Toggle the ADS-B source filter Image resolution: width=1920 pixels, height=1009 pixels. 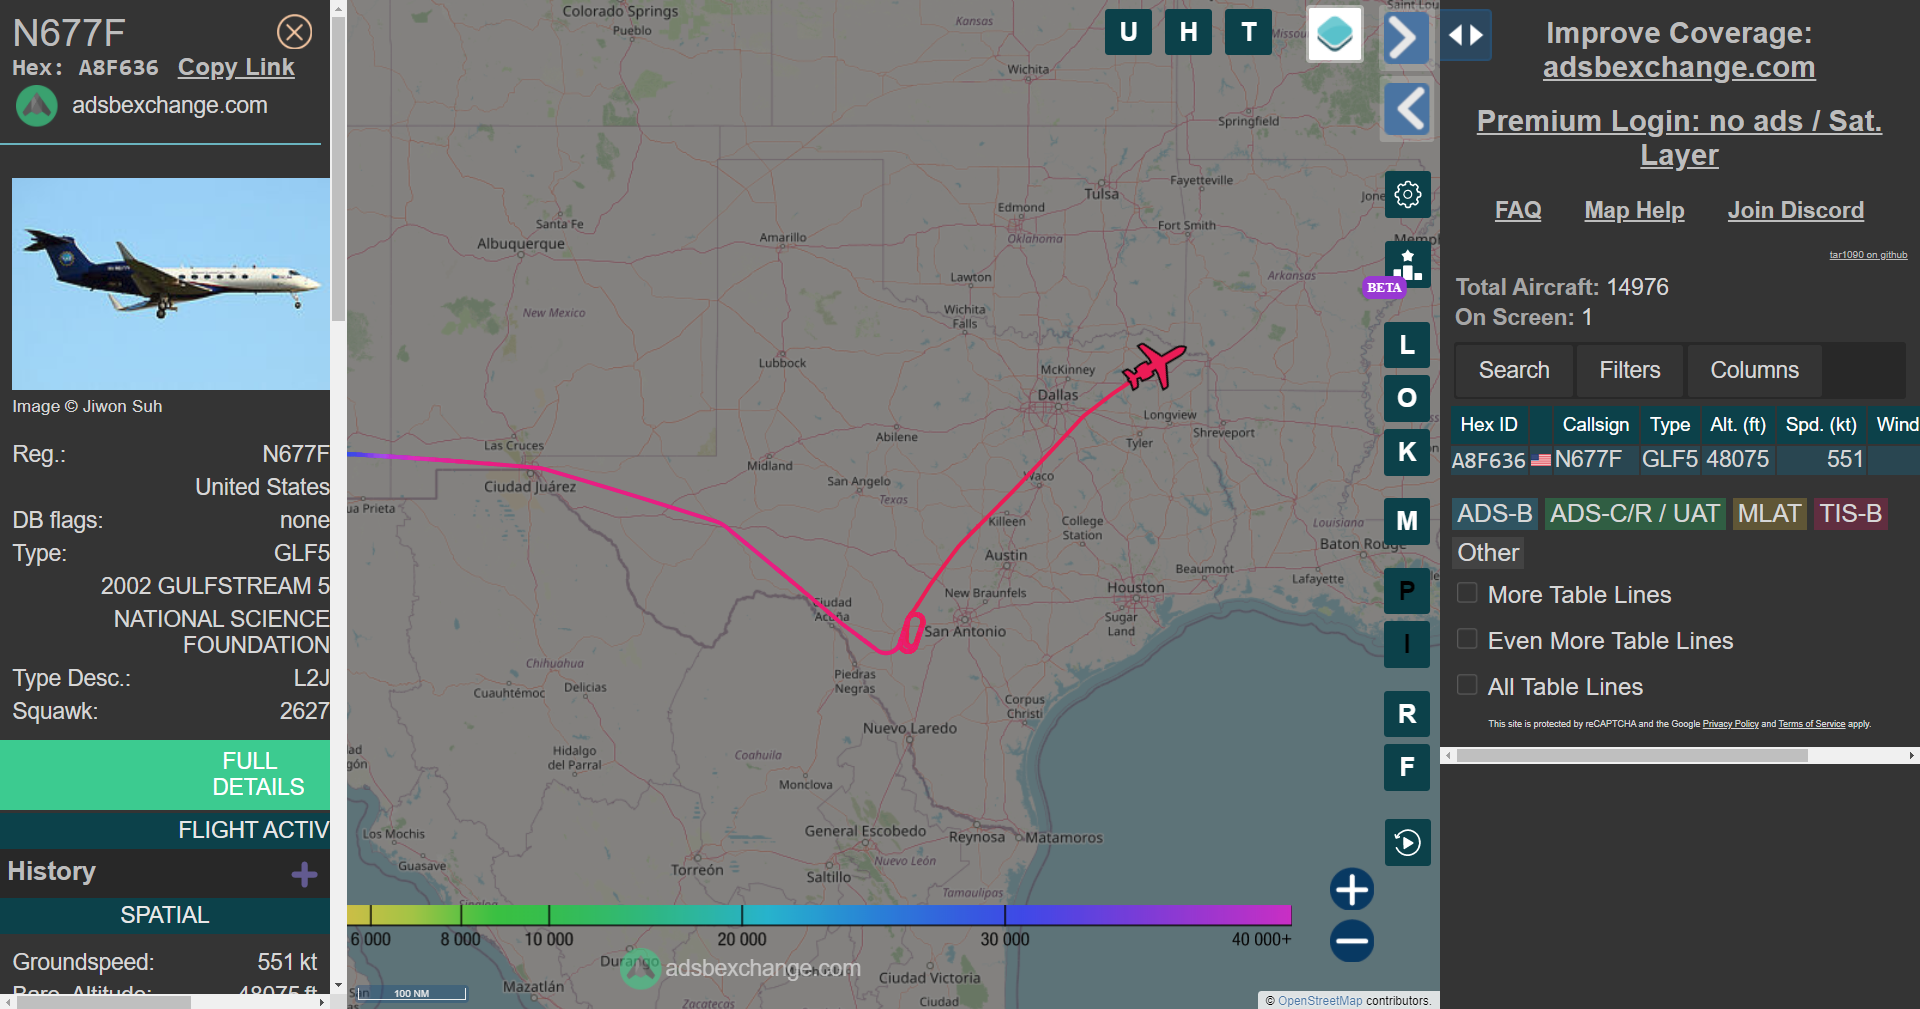click(1494, 514)
